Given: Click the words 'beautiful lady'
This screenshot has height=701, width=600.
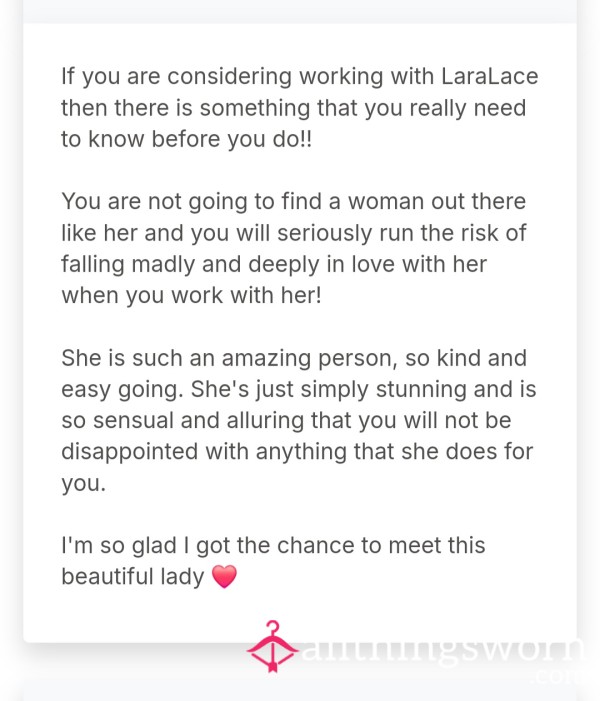Looking at the screenshot, I should [133, 577].
